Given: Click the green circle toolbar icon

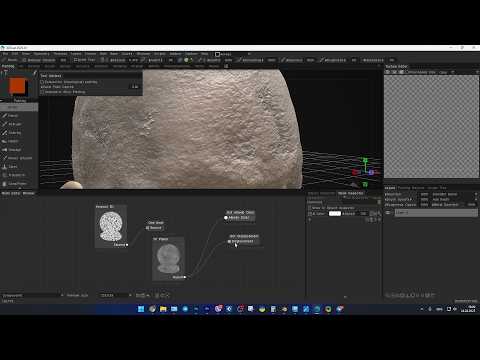Looking at the screenshot, I should 186,60.
